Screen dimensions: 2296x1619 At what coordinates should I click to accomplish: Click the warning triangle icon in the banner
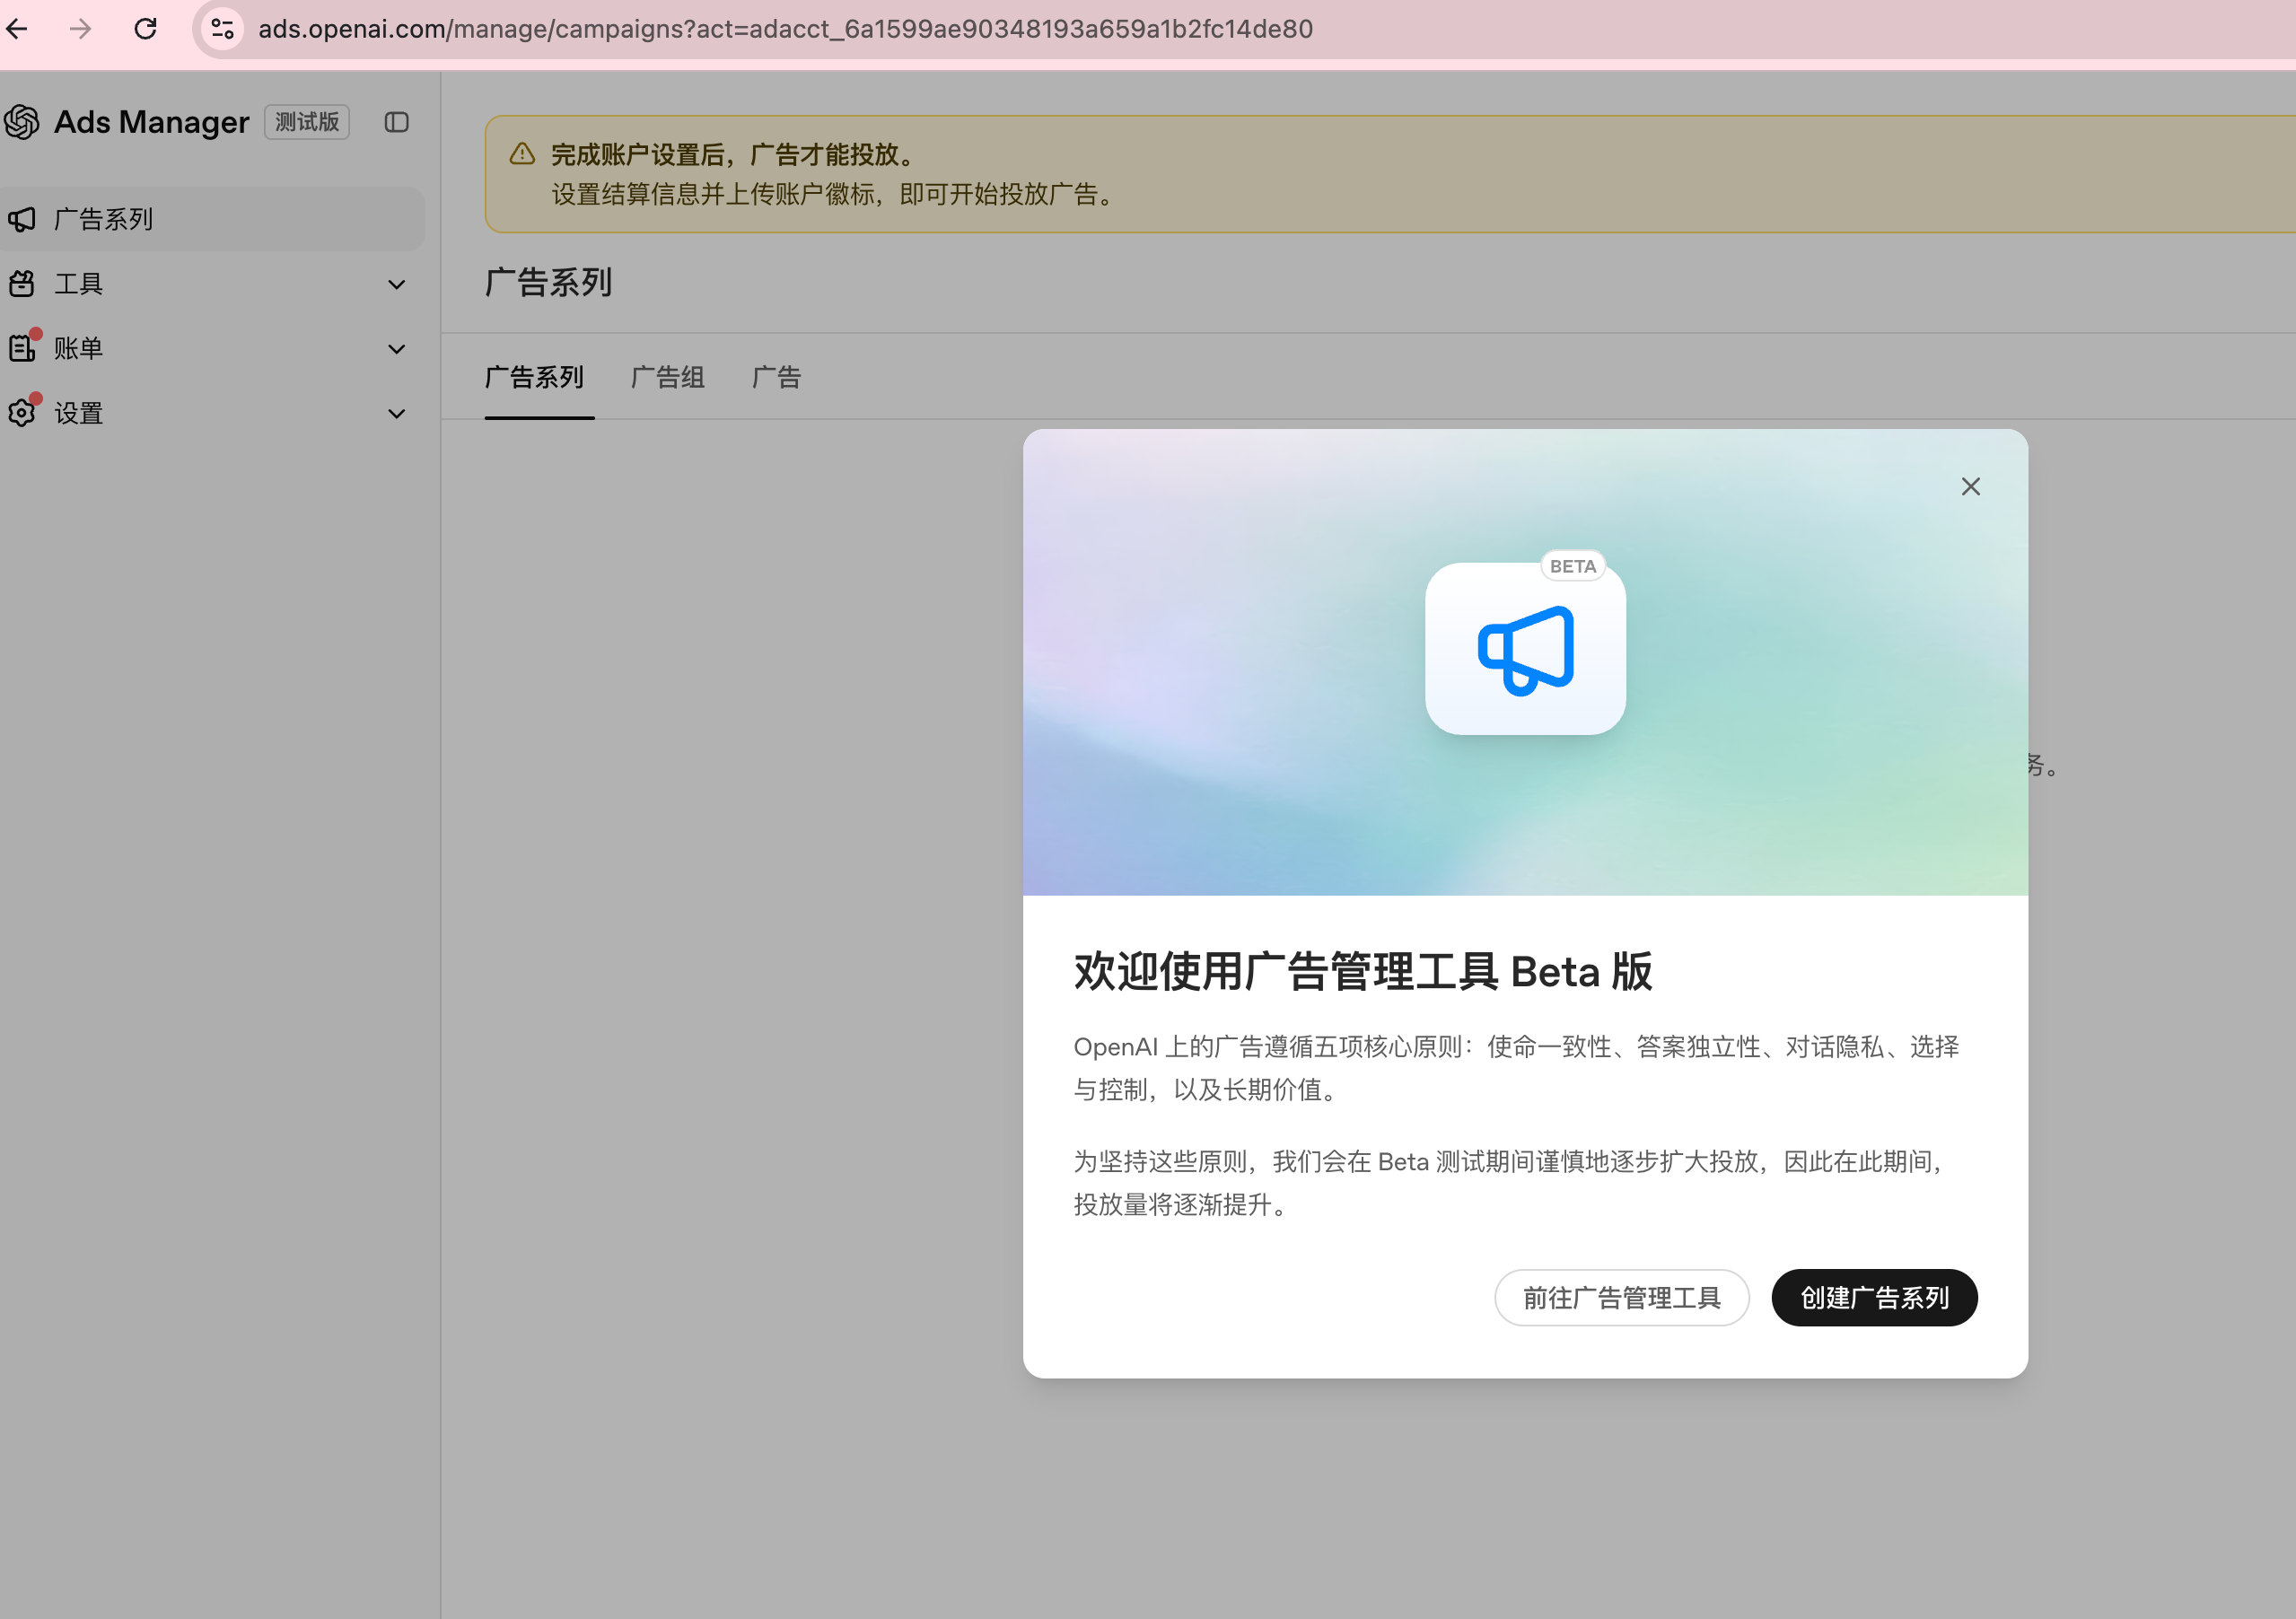(x=522, y=154)
